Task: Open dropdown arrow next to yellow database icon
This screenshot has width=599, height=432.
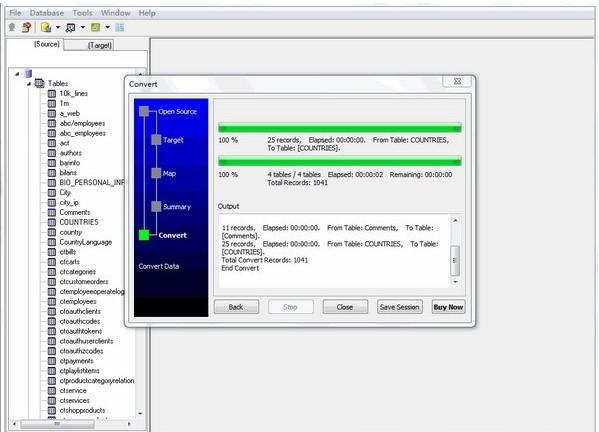Action: click(x=58, y=28)
